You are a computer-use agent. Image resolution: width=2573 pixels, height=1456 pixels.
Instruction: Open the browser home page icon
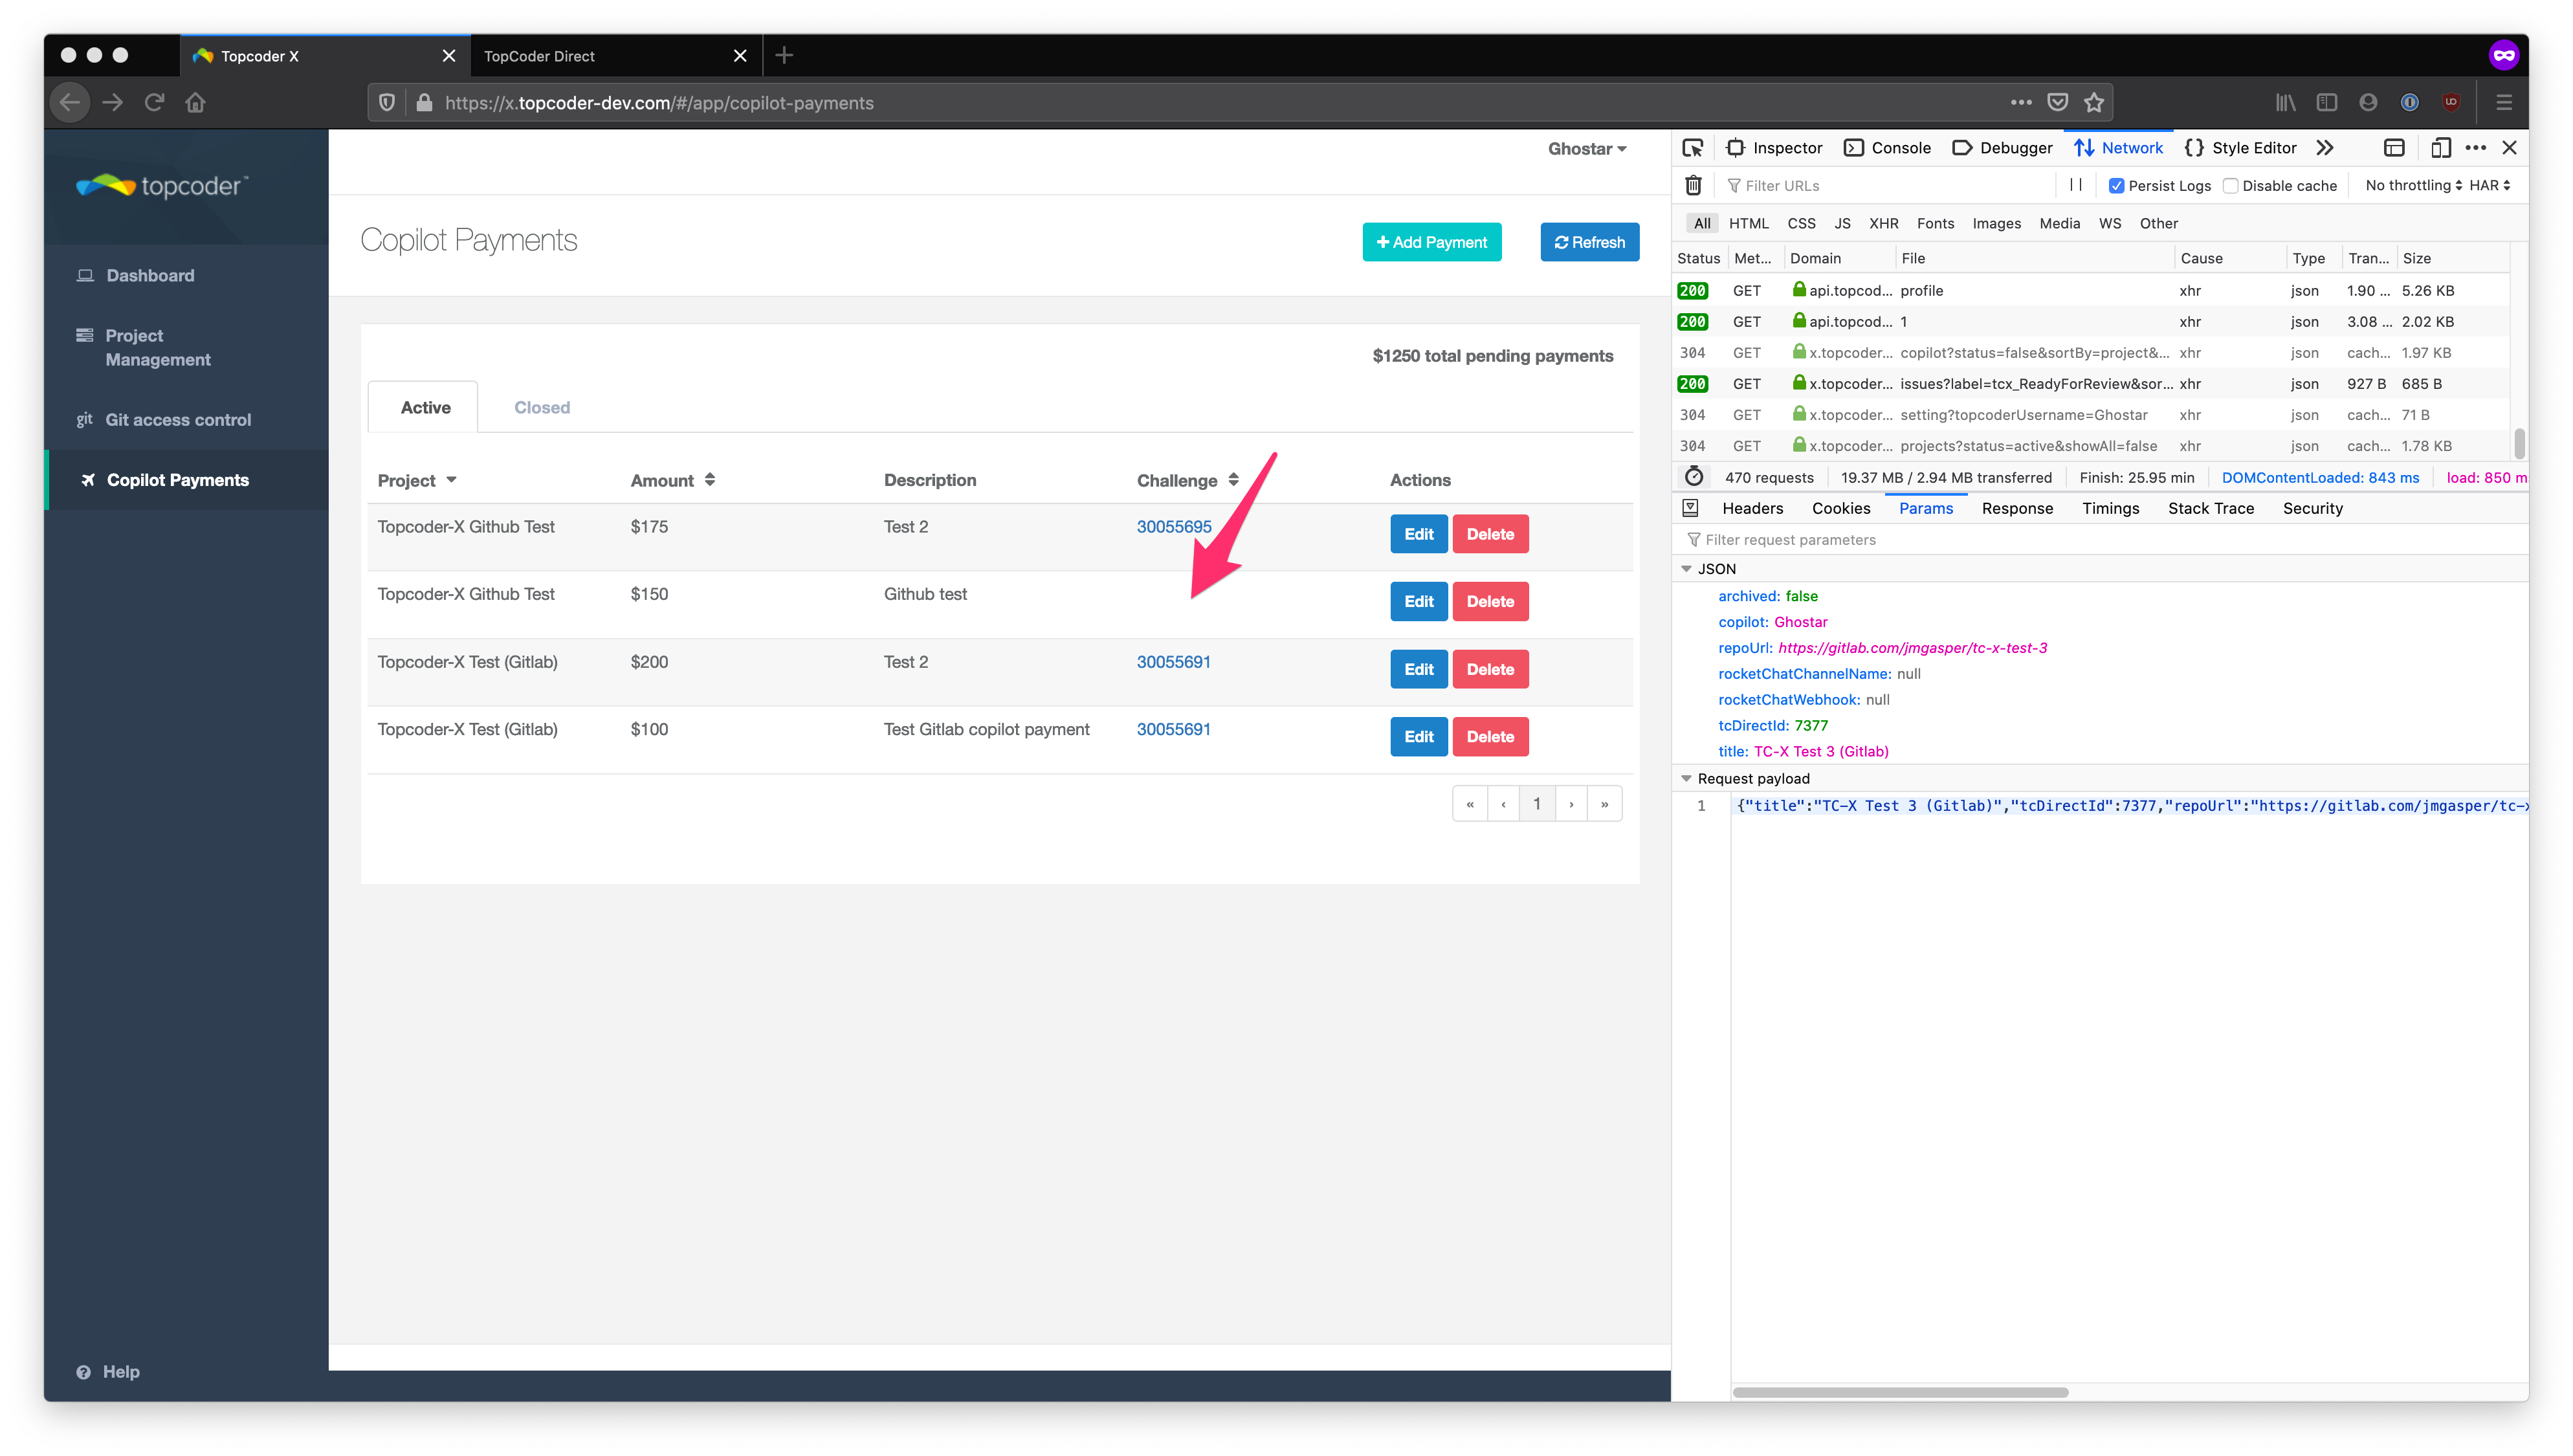(x=196, y=102)
